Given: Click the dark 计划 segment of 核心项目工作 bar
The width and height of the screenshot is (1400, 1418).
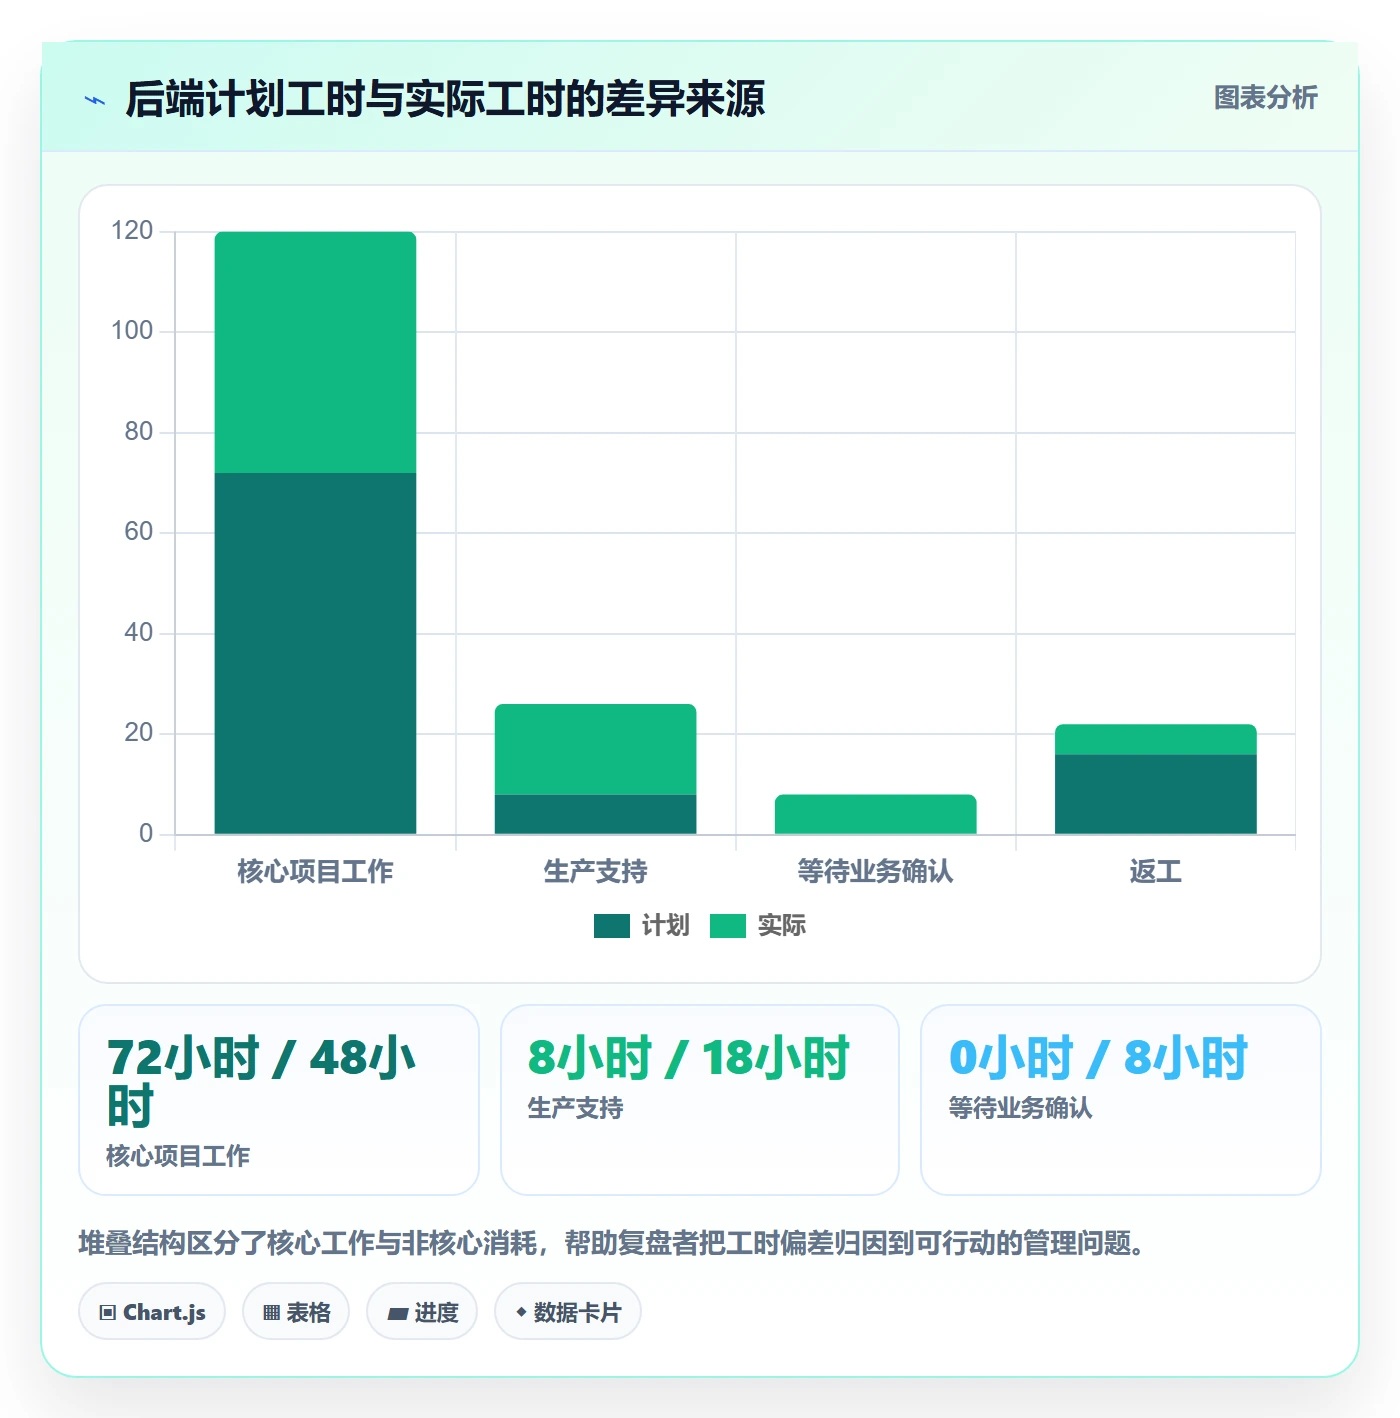Looking at the screenshot, I should coord(315,653).
